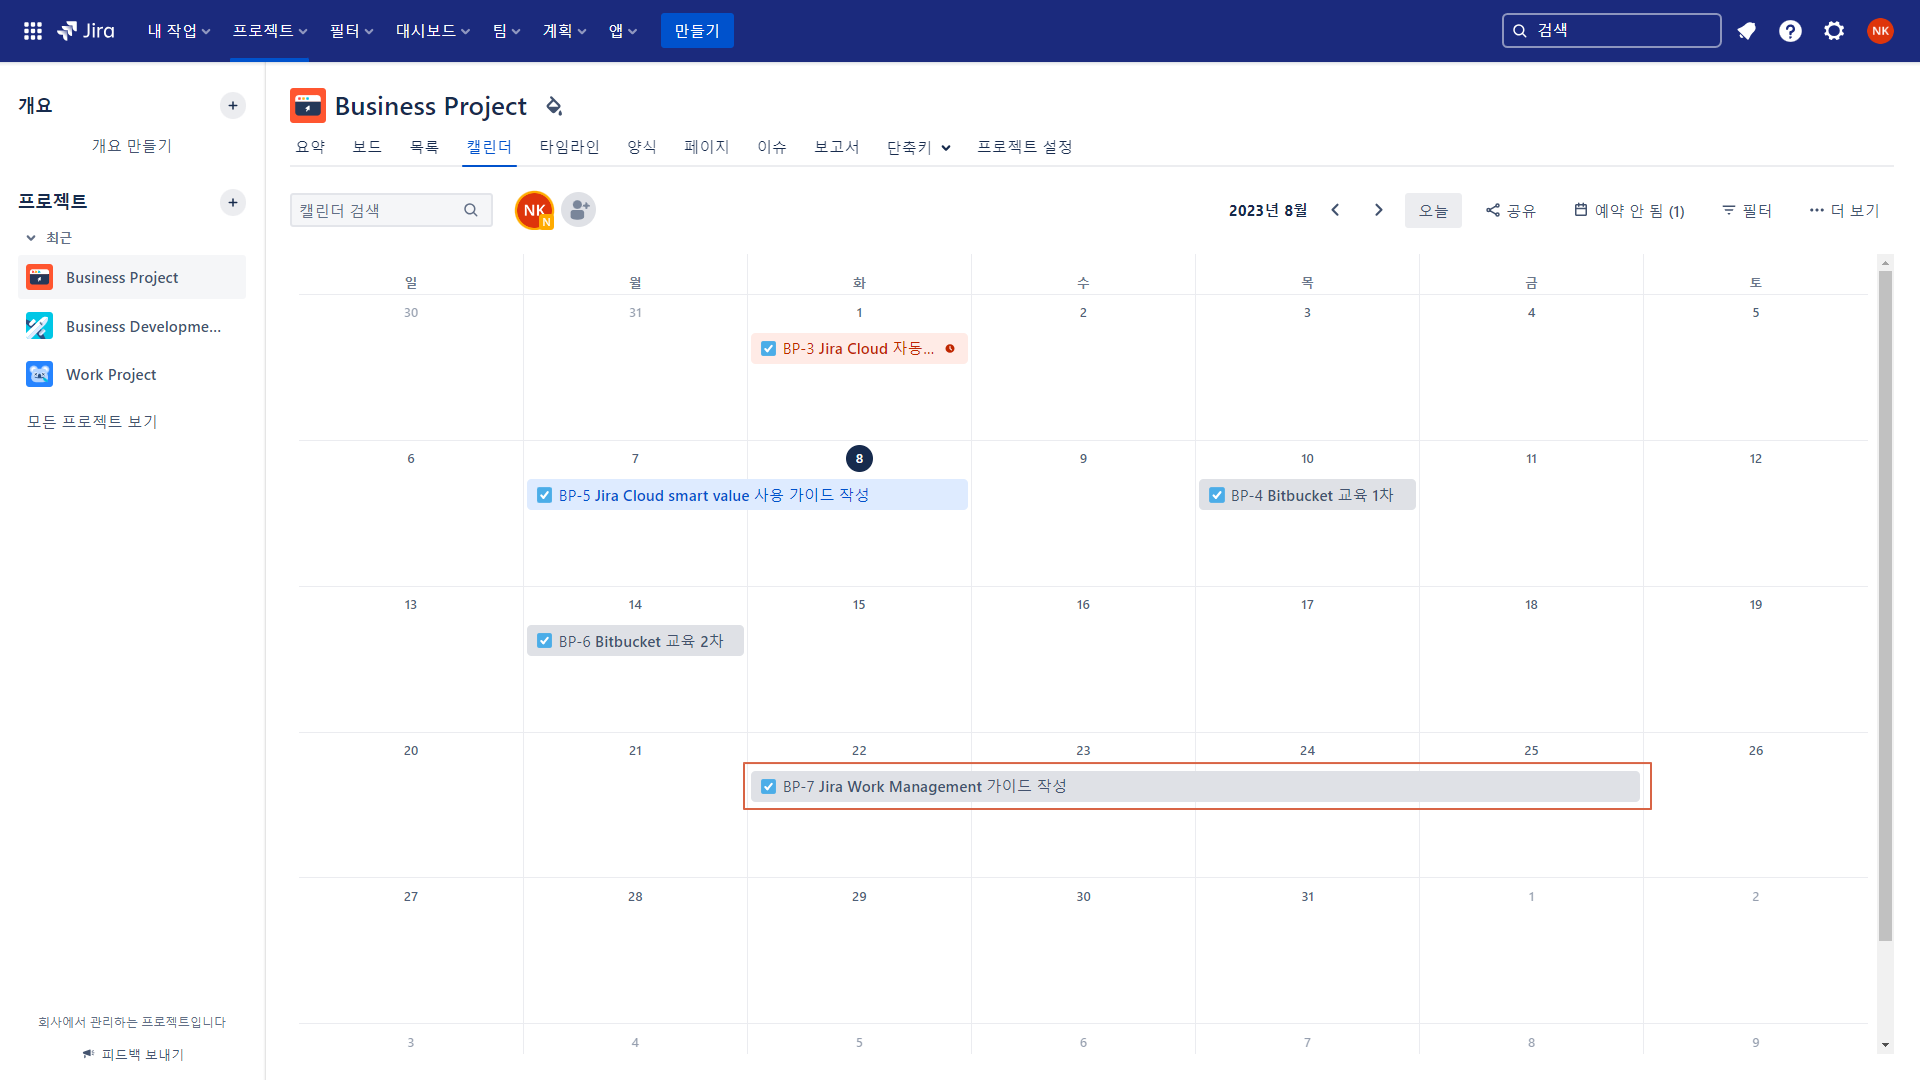Click the scrollbar down arrow
The height and width of the screenshot is (1080, 1920).
pos(1885,1045)
